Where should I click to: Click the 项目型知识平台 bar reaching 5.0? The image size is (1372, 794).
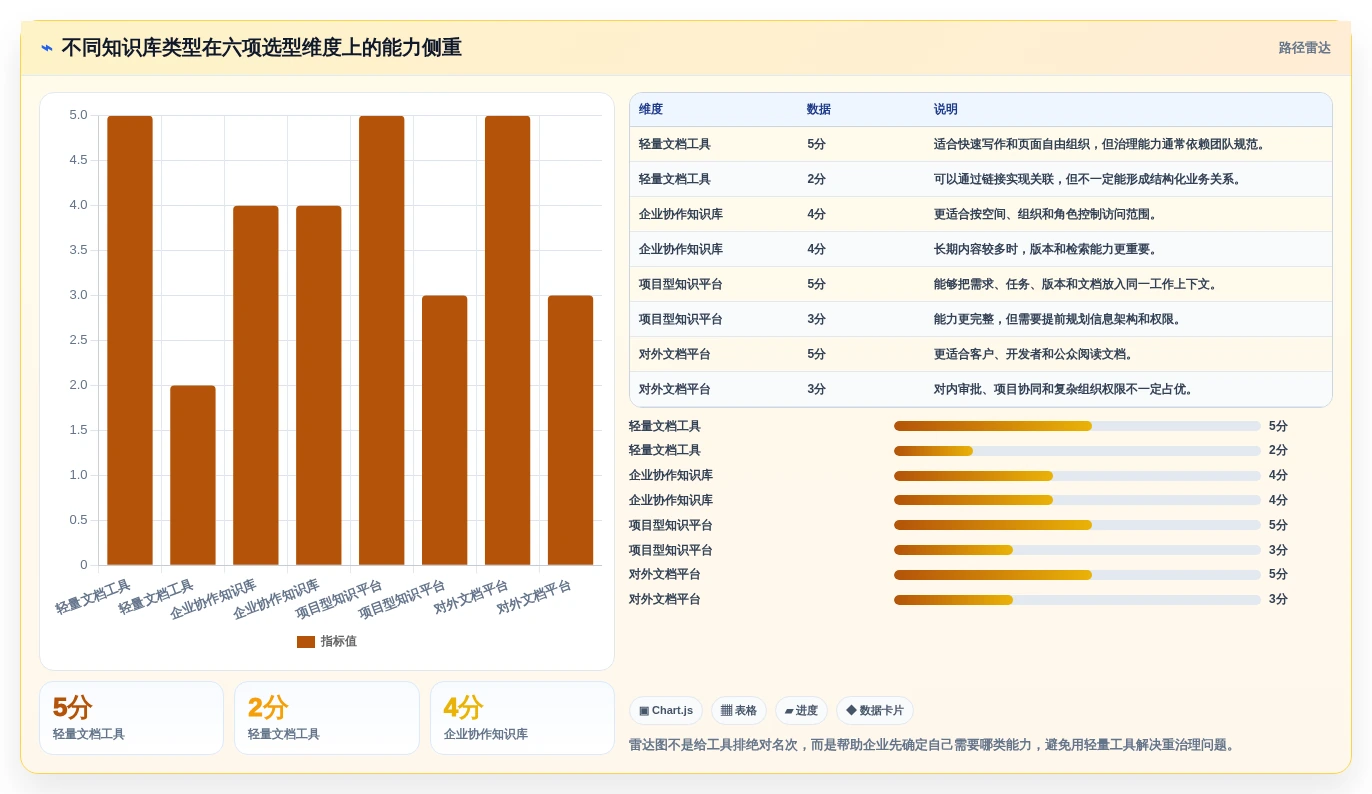tap(382, 340)
